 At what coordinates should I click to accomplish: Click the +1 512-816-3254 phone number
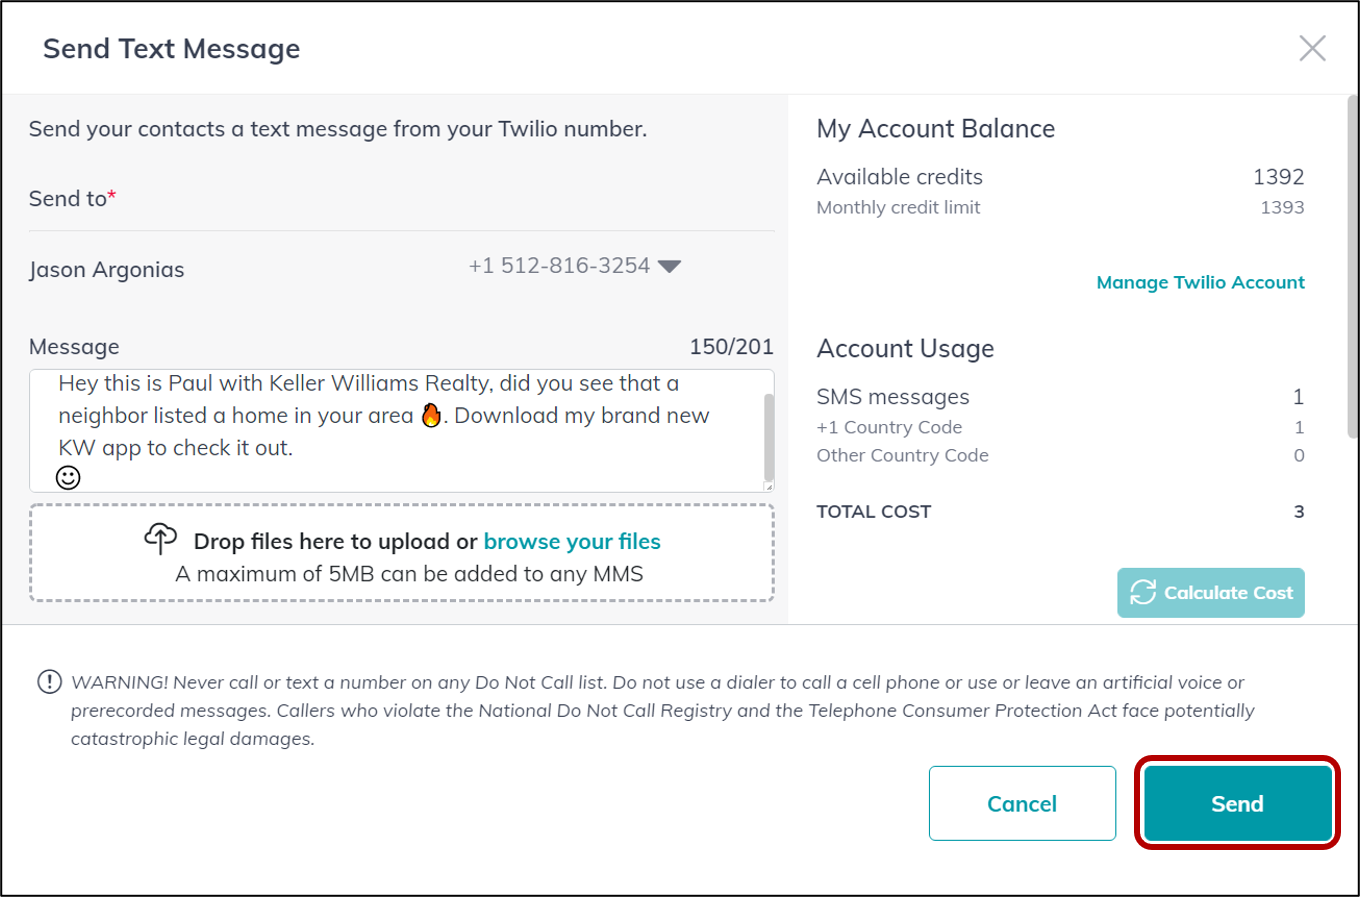(x=559, y=266)
